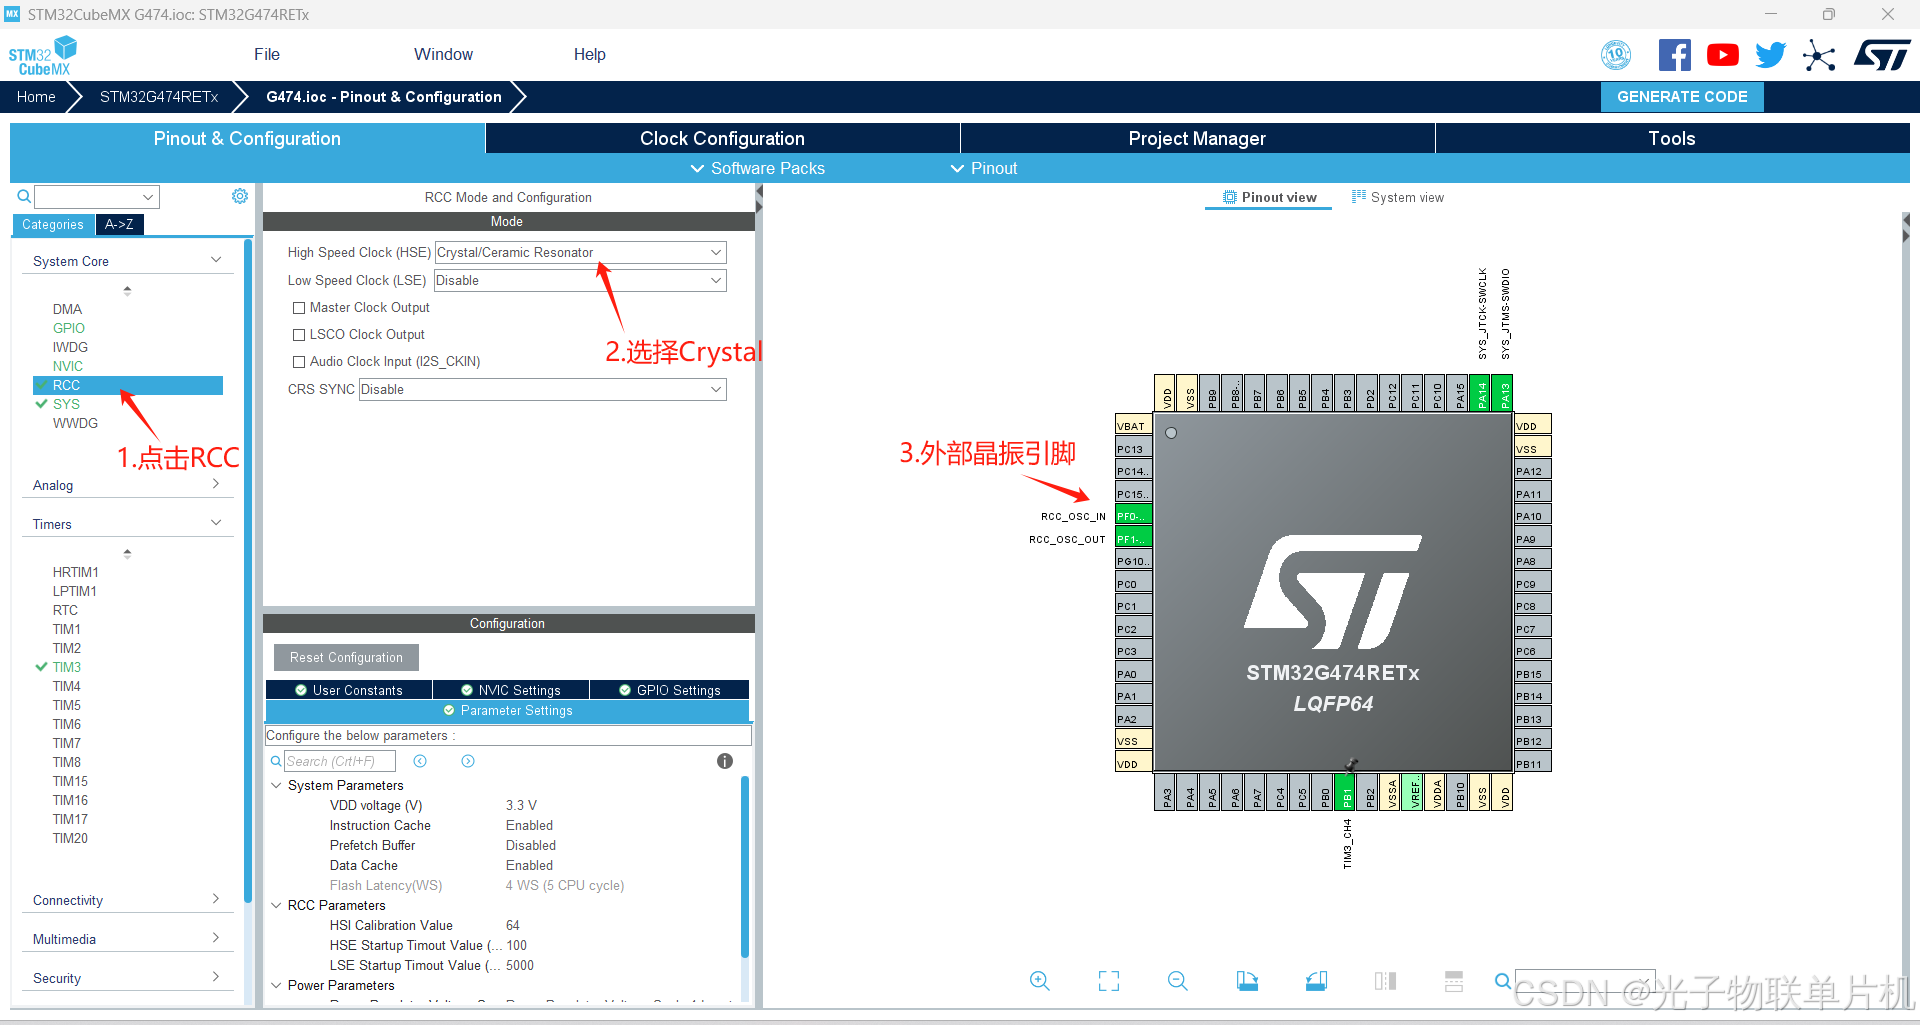Open the Low Speed Clock LSE dropdown
The image size is (1920, 1025).
tap(581, 280)
